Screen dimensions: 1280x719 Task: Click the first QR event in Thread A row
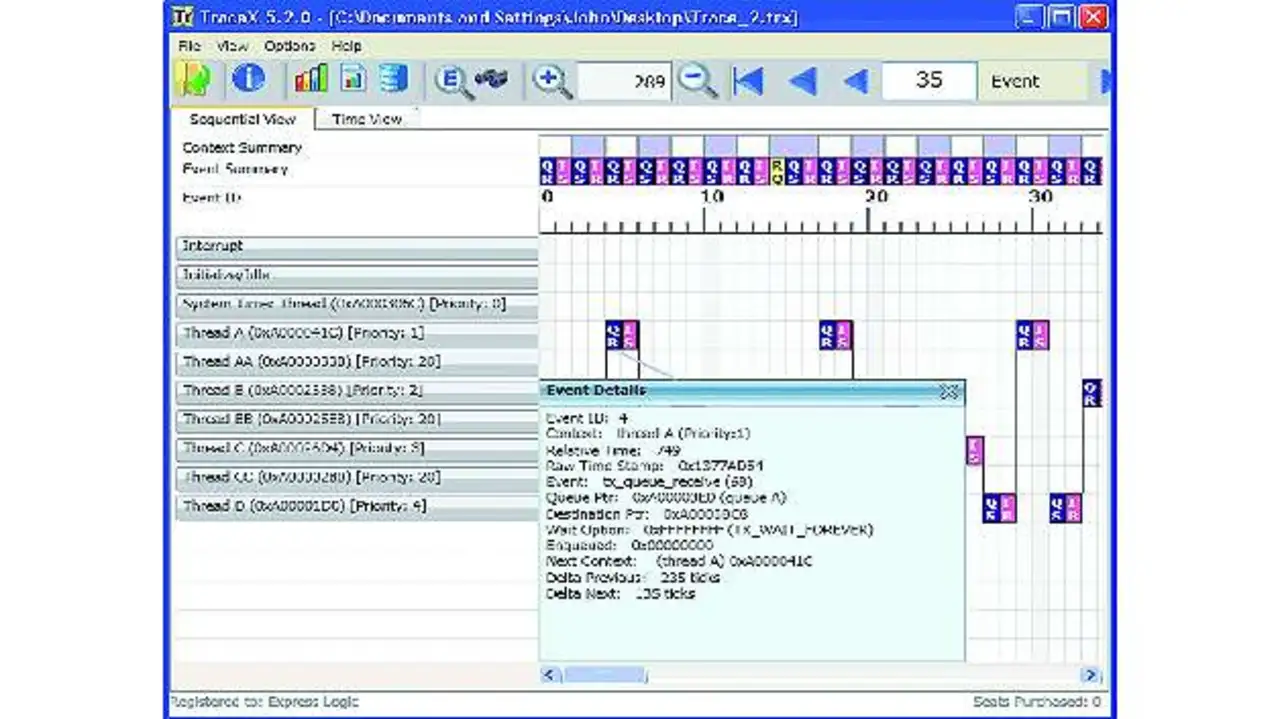(613, 335)
